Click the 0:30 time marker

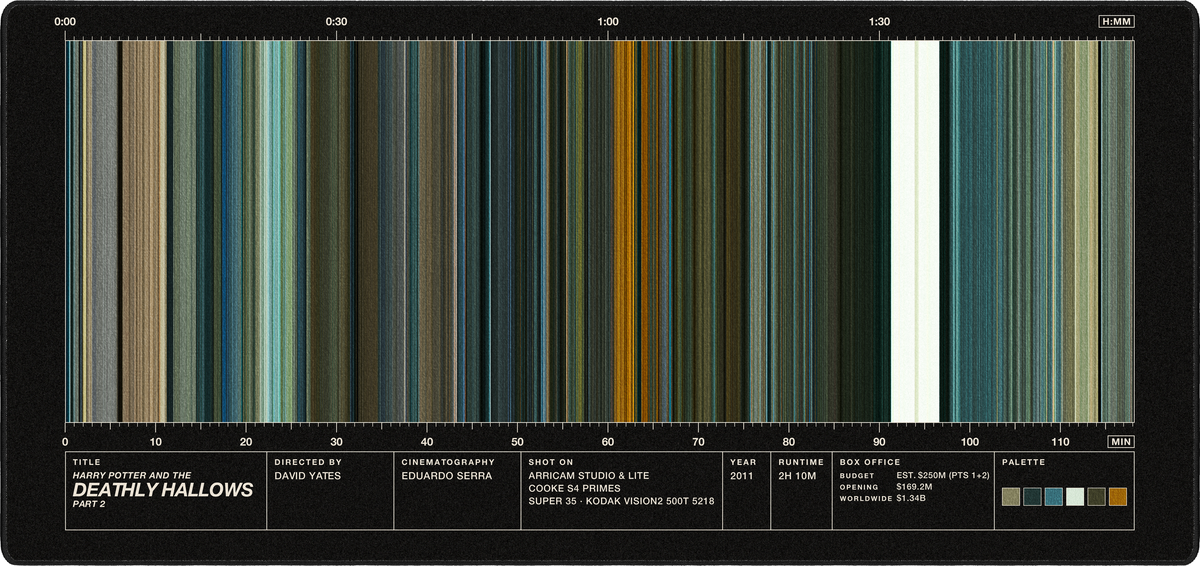tap(337, 21)
